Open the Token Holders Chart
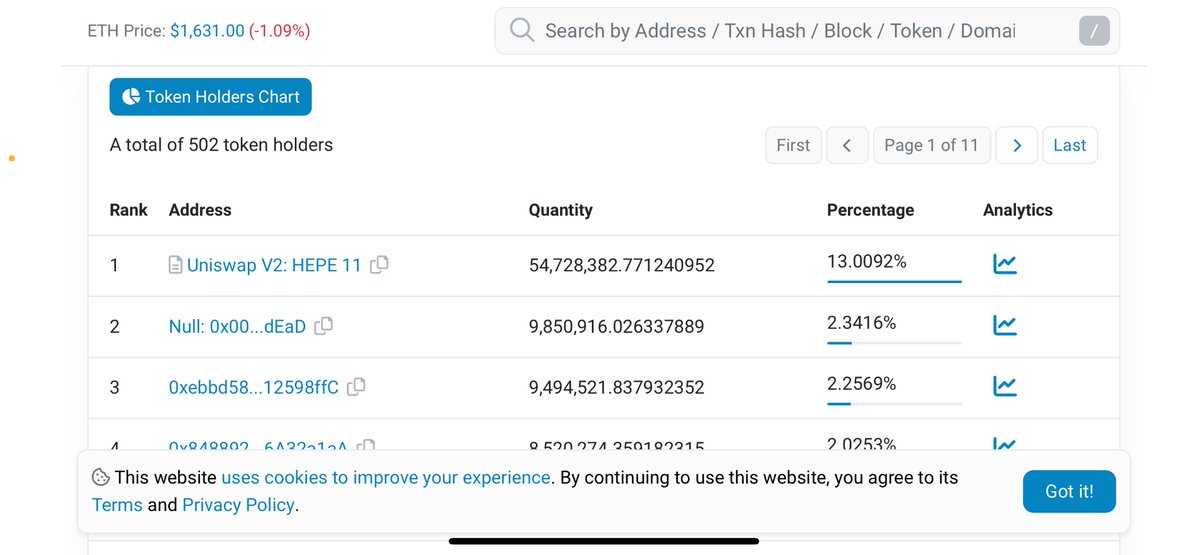This screenshot has width=1200, height=555. pos(211,97)
